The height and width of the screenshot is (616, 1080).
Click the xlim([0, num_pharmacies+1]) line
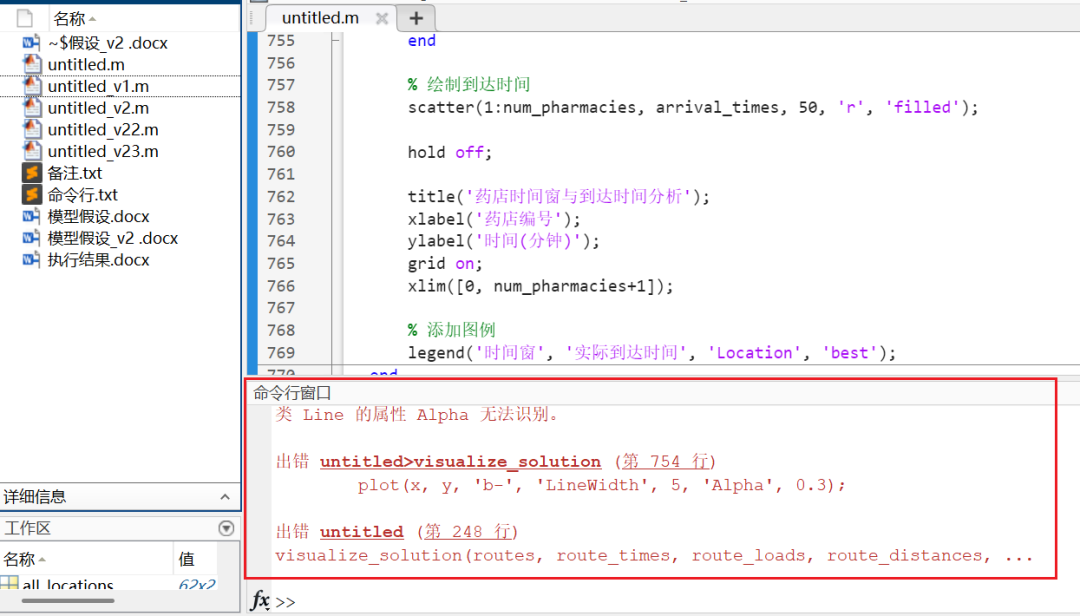[541, 286]
